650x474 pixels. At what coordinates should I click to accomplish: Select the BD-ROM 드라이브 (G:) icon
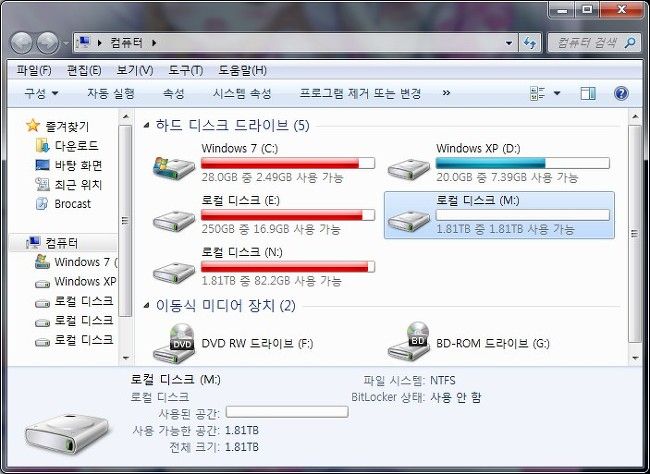(408, 342)
